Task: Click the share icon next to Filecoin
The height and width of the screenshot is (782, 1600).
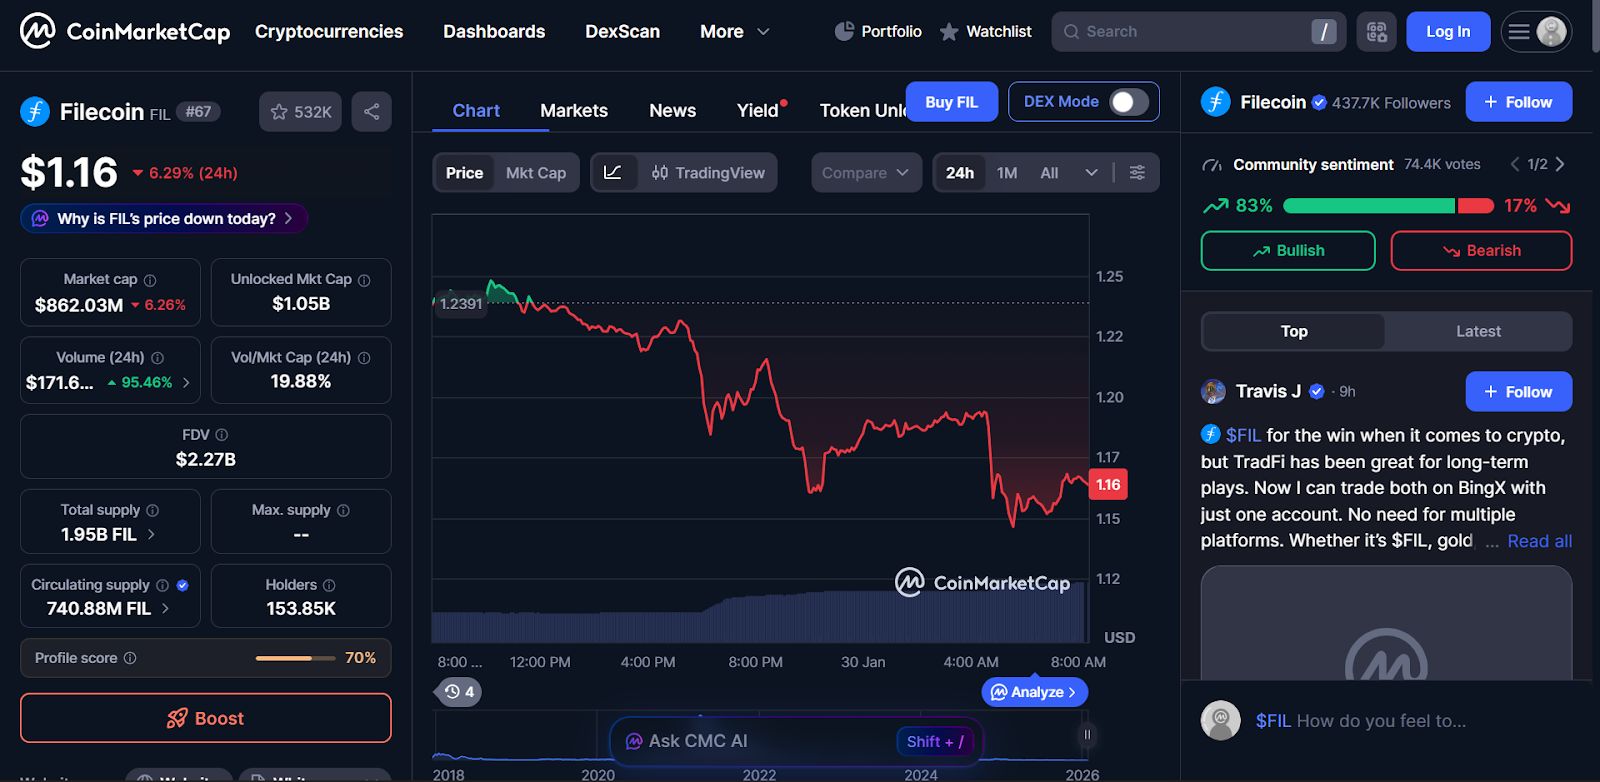Action: coord(371,112)
